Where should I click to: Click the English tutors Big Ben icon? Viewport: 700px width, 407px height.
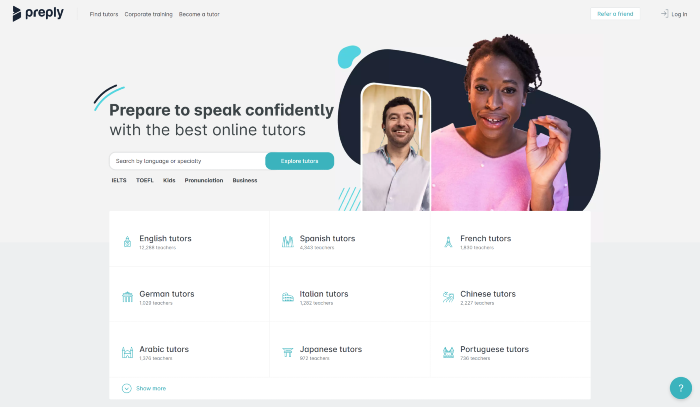127,241
